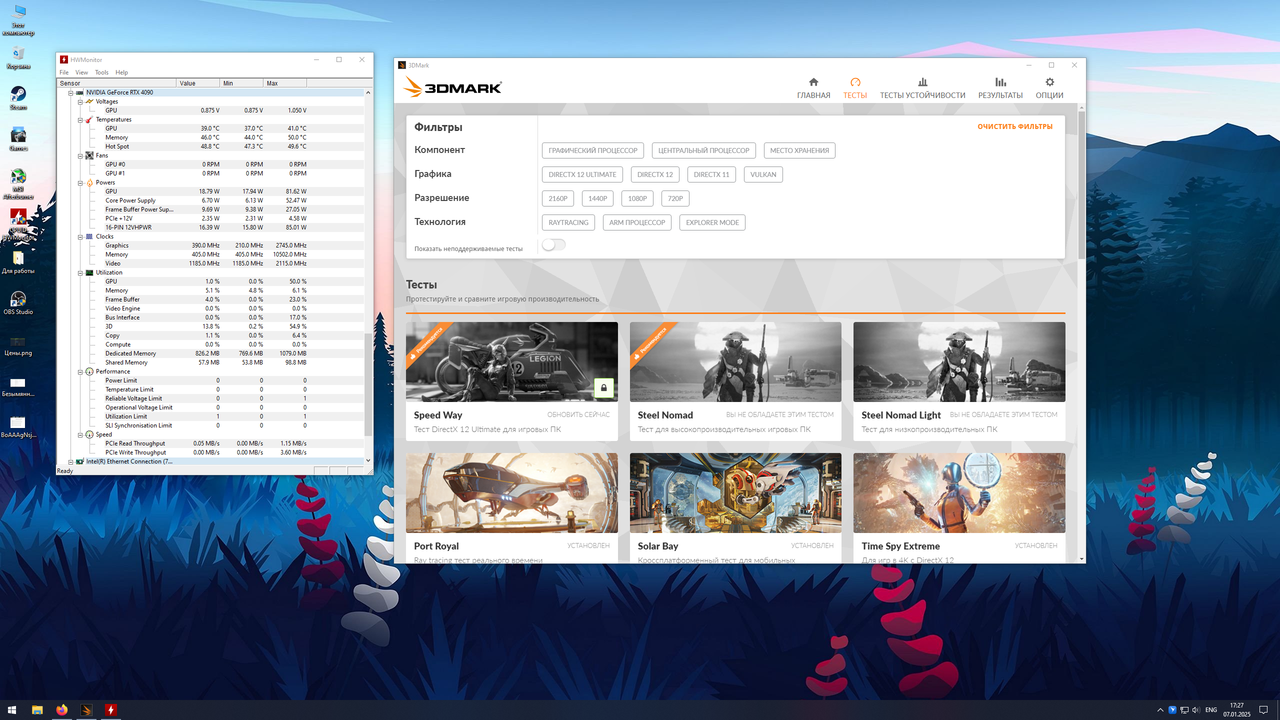This screenshot has height=720, width=1280.
Task: Open the Speed Way test thumbnail
Action: click(x=512, y=361)
